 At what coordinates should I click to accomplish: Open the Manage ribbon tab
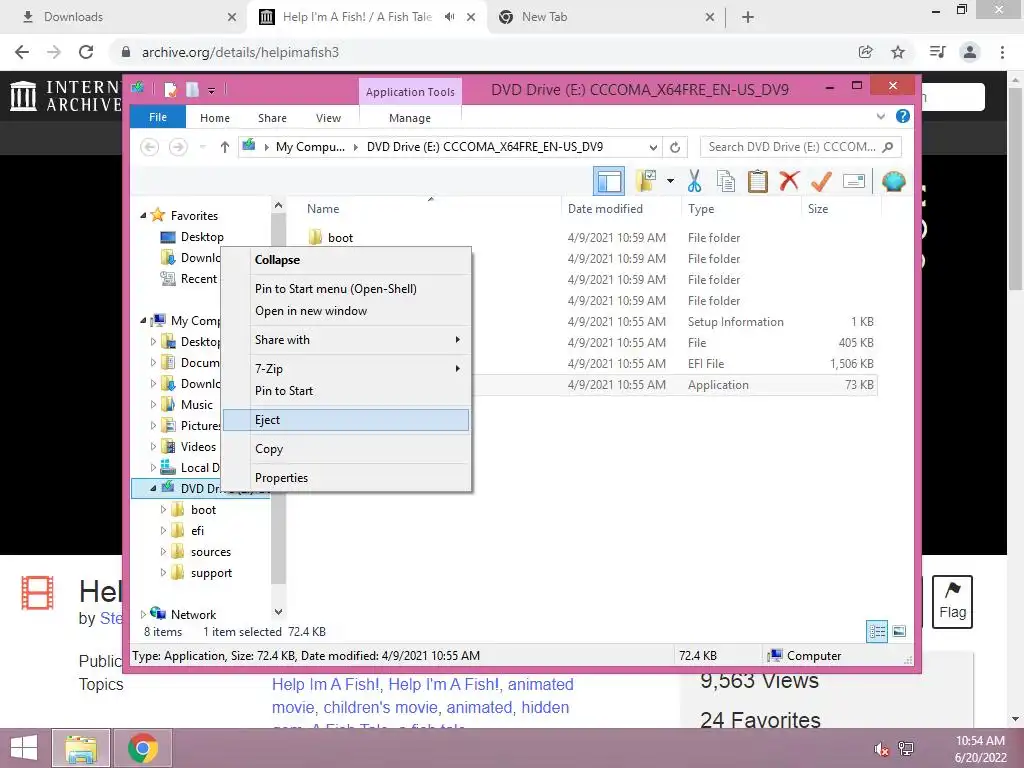click(x=409, y=118)
